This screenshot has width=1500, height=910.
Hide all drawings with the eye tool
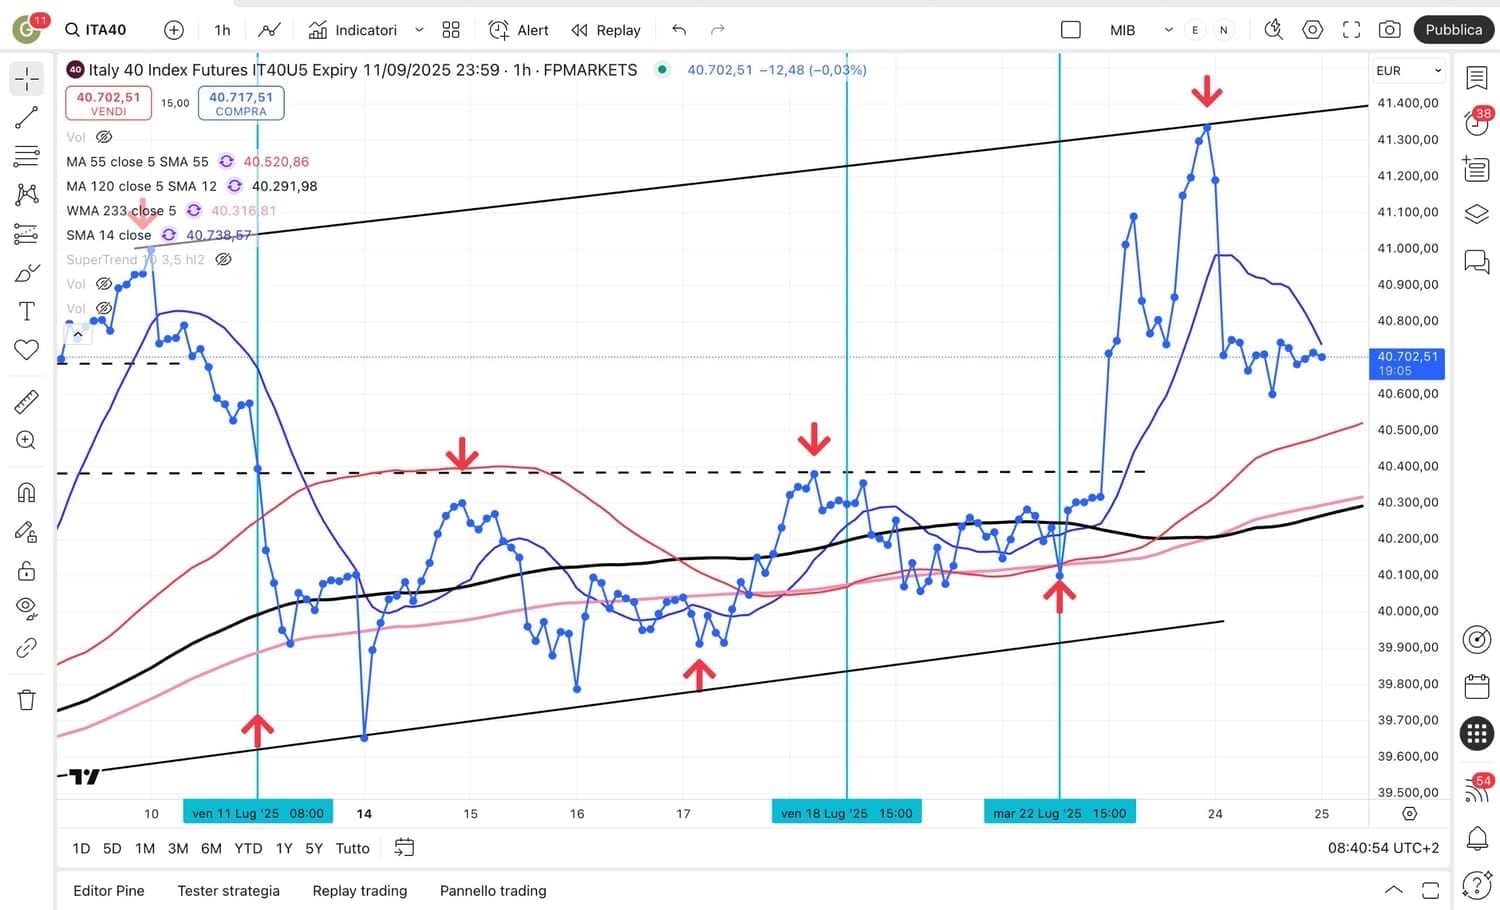point(27,609)
